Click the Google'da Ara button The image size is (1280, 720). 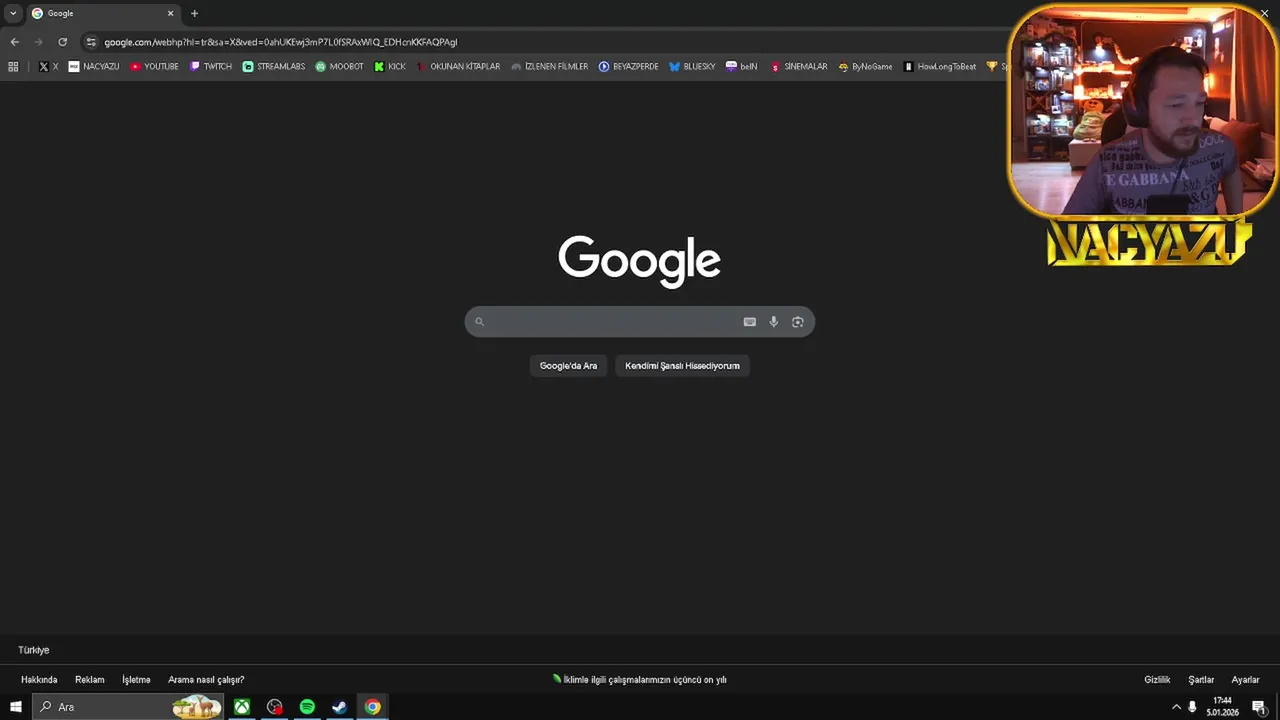click(x=568, y=366)
